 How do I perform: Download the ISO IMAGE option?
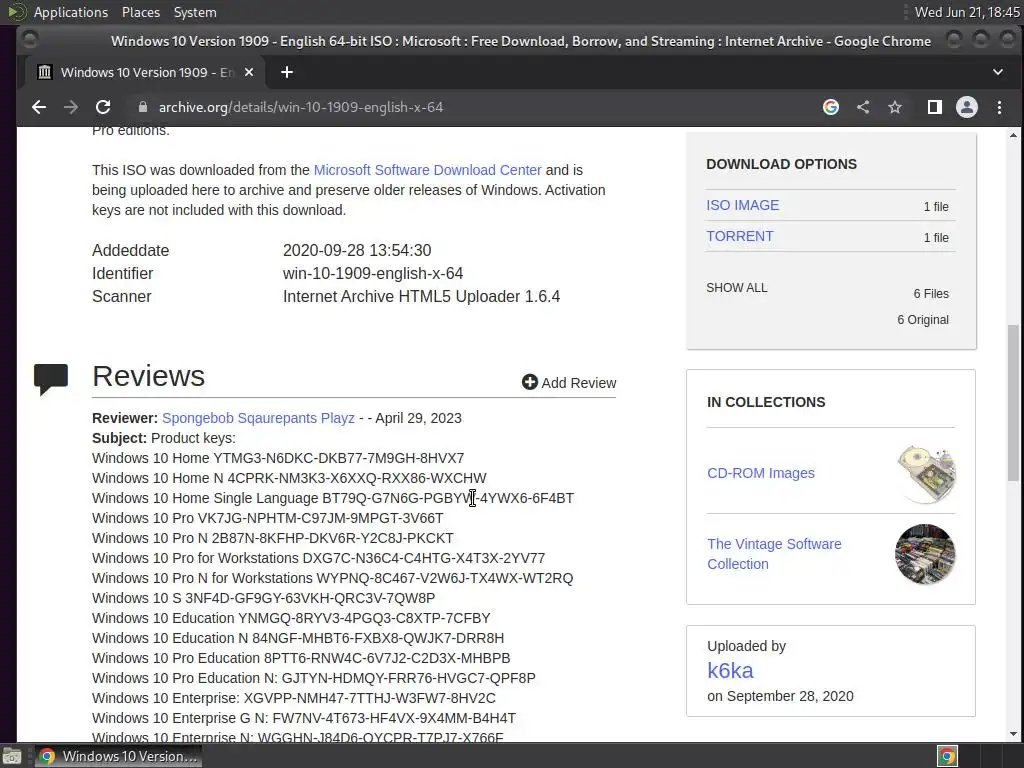point(743,205)
